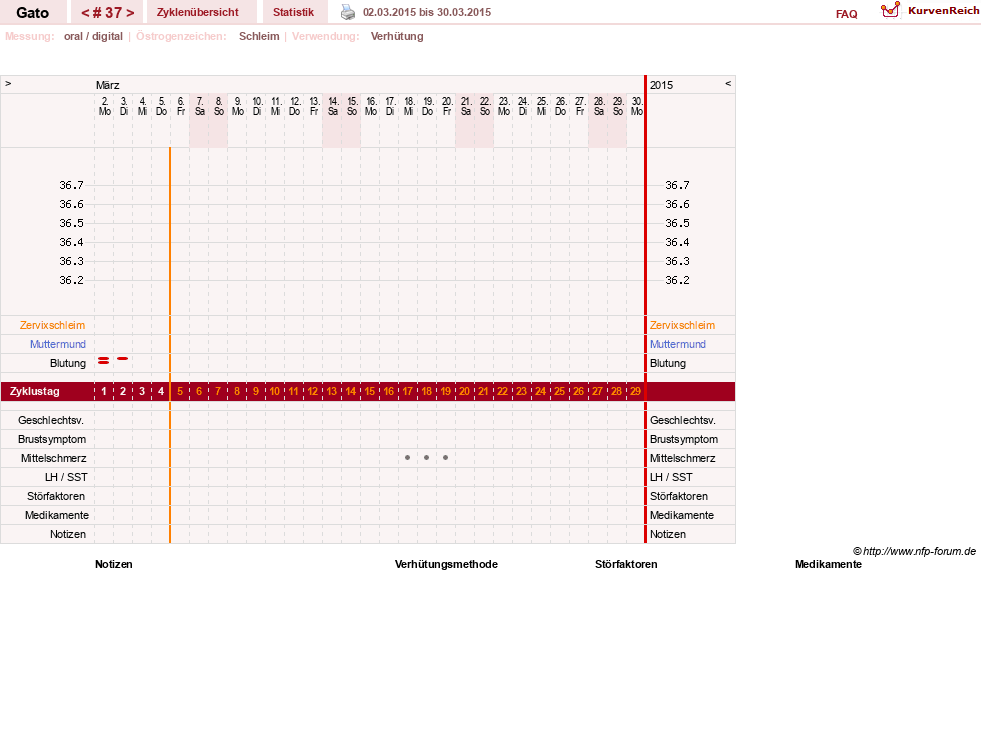Click the date header 7. Sa

[200, 106]
